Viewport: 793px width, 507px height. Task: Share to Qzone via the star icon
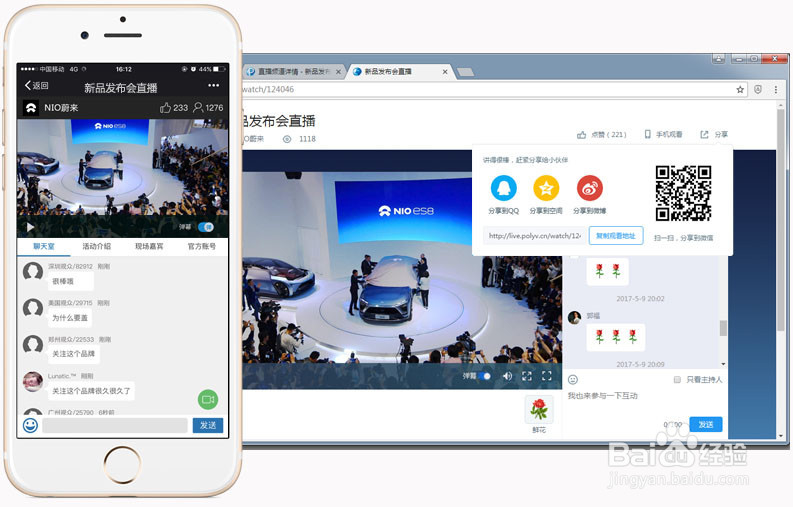[x=546, y=188]
